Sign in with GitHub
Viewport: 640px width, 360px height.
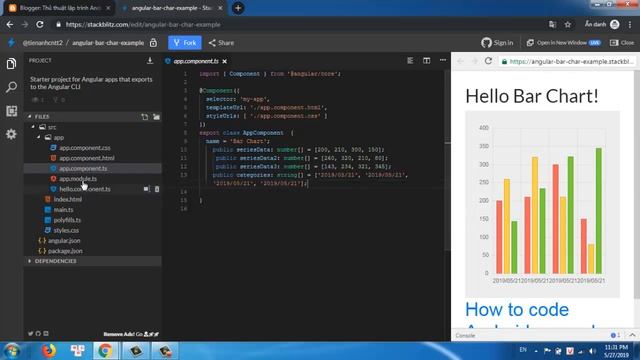(497, 42)
